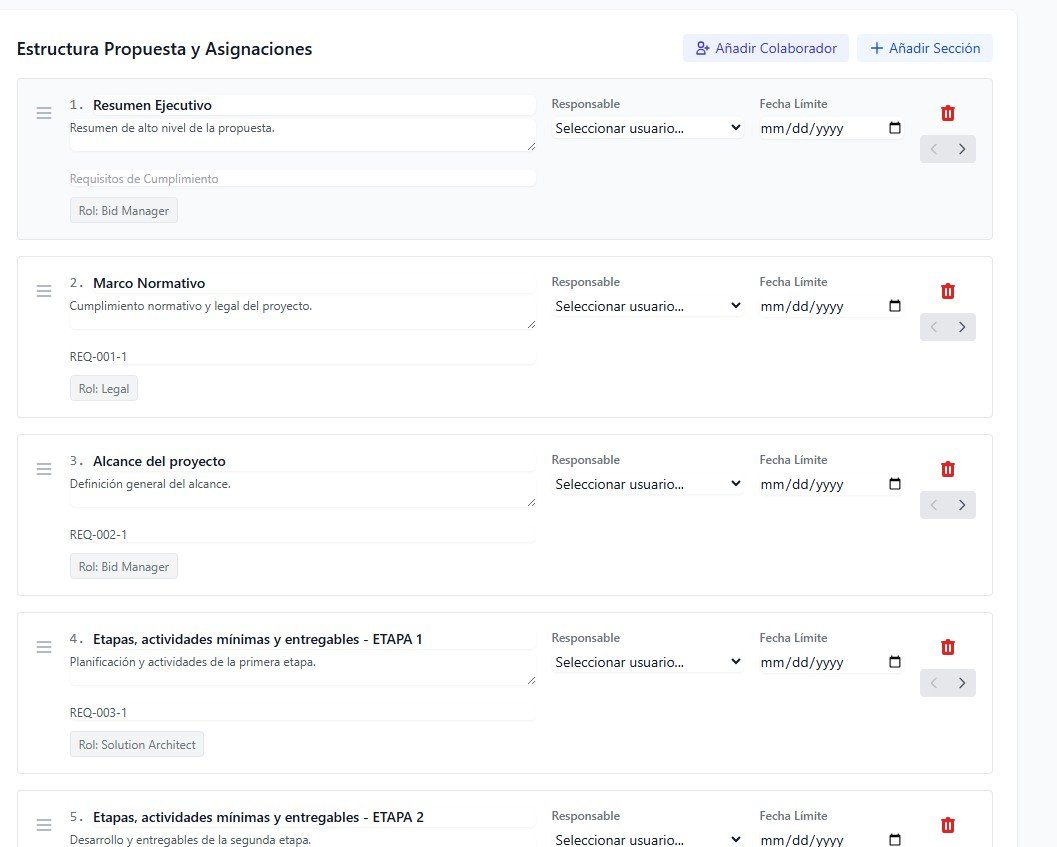Click the Añadir Sección button
Viewport: 1057px width, 847px height.
(x=924, y=49)
